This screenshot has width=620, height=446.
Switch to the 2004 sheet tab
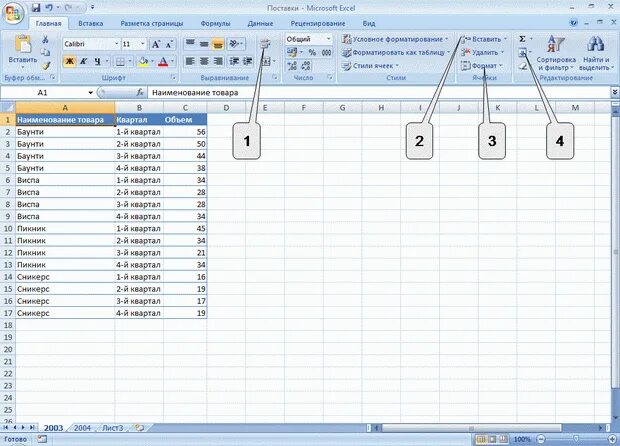(x=82, y=428)
